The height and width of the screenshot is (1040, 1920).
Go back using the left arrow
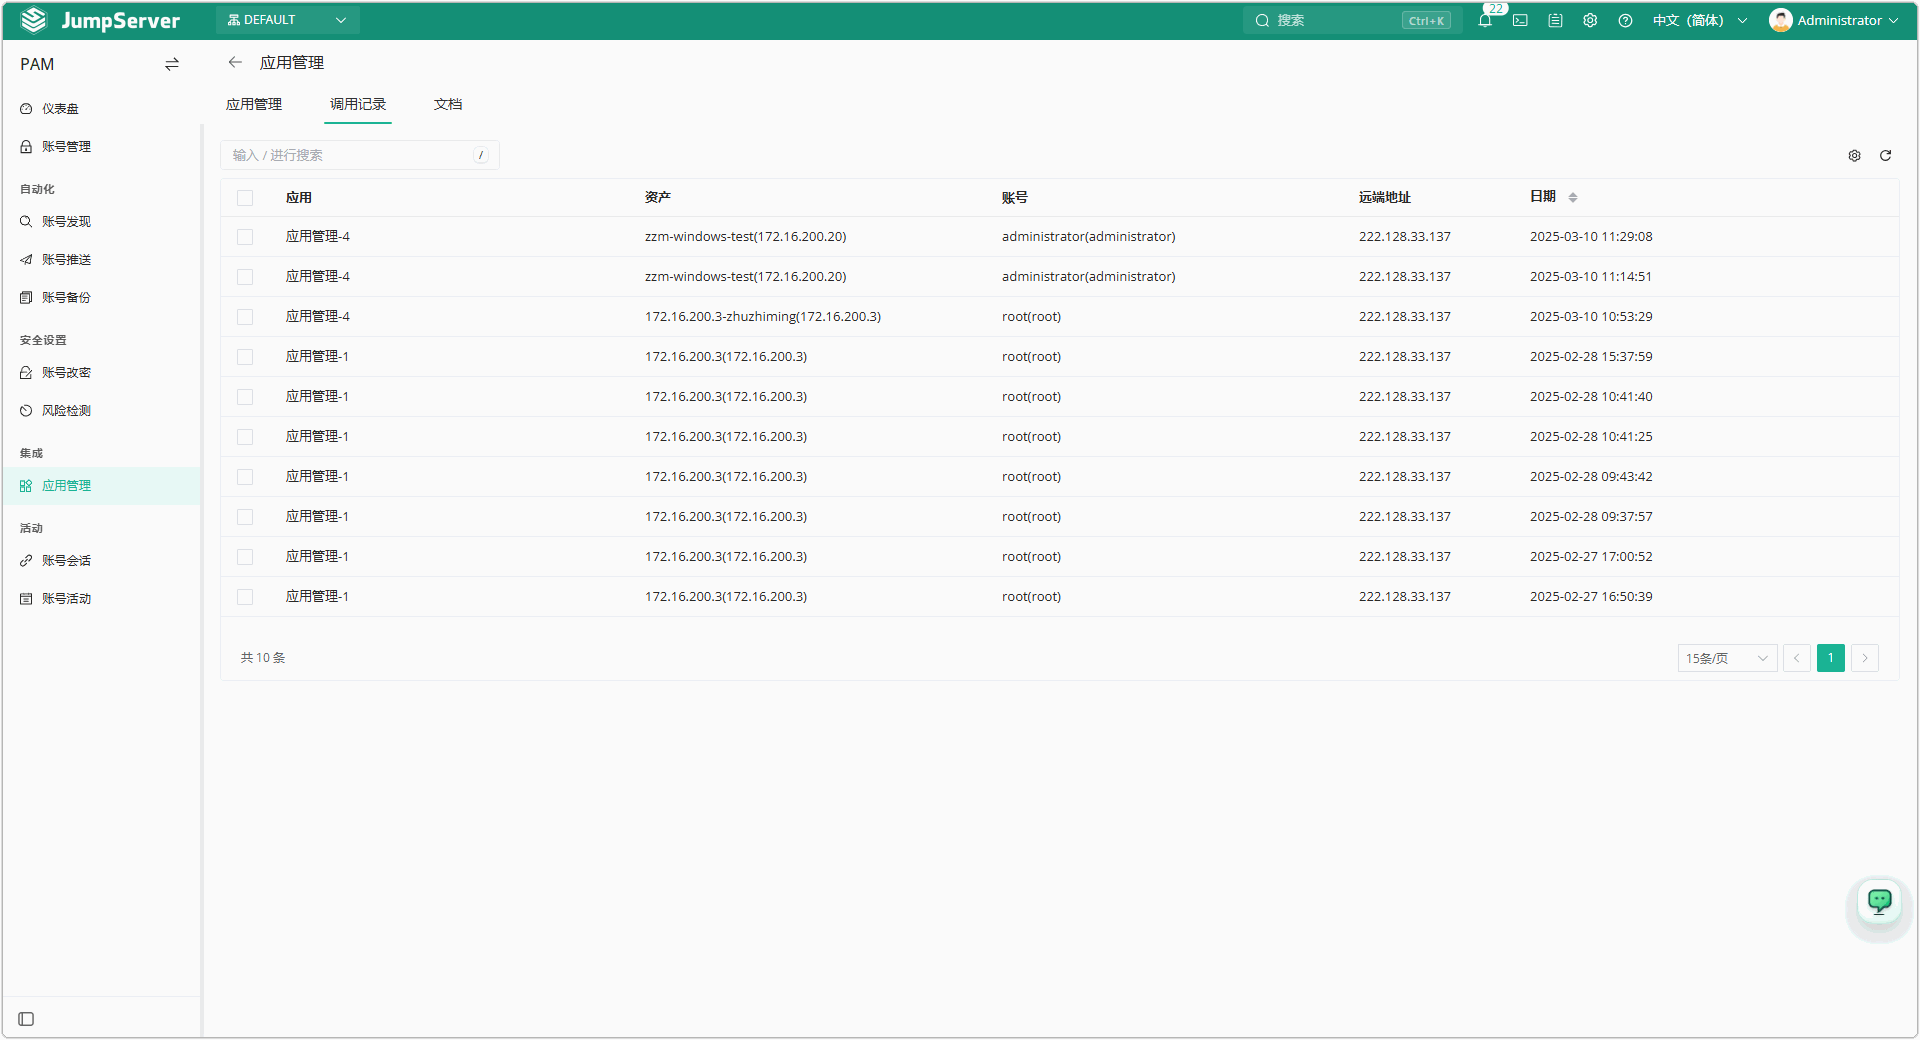[235, 62]
